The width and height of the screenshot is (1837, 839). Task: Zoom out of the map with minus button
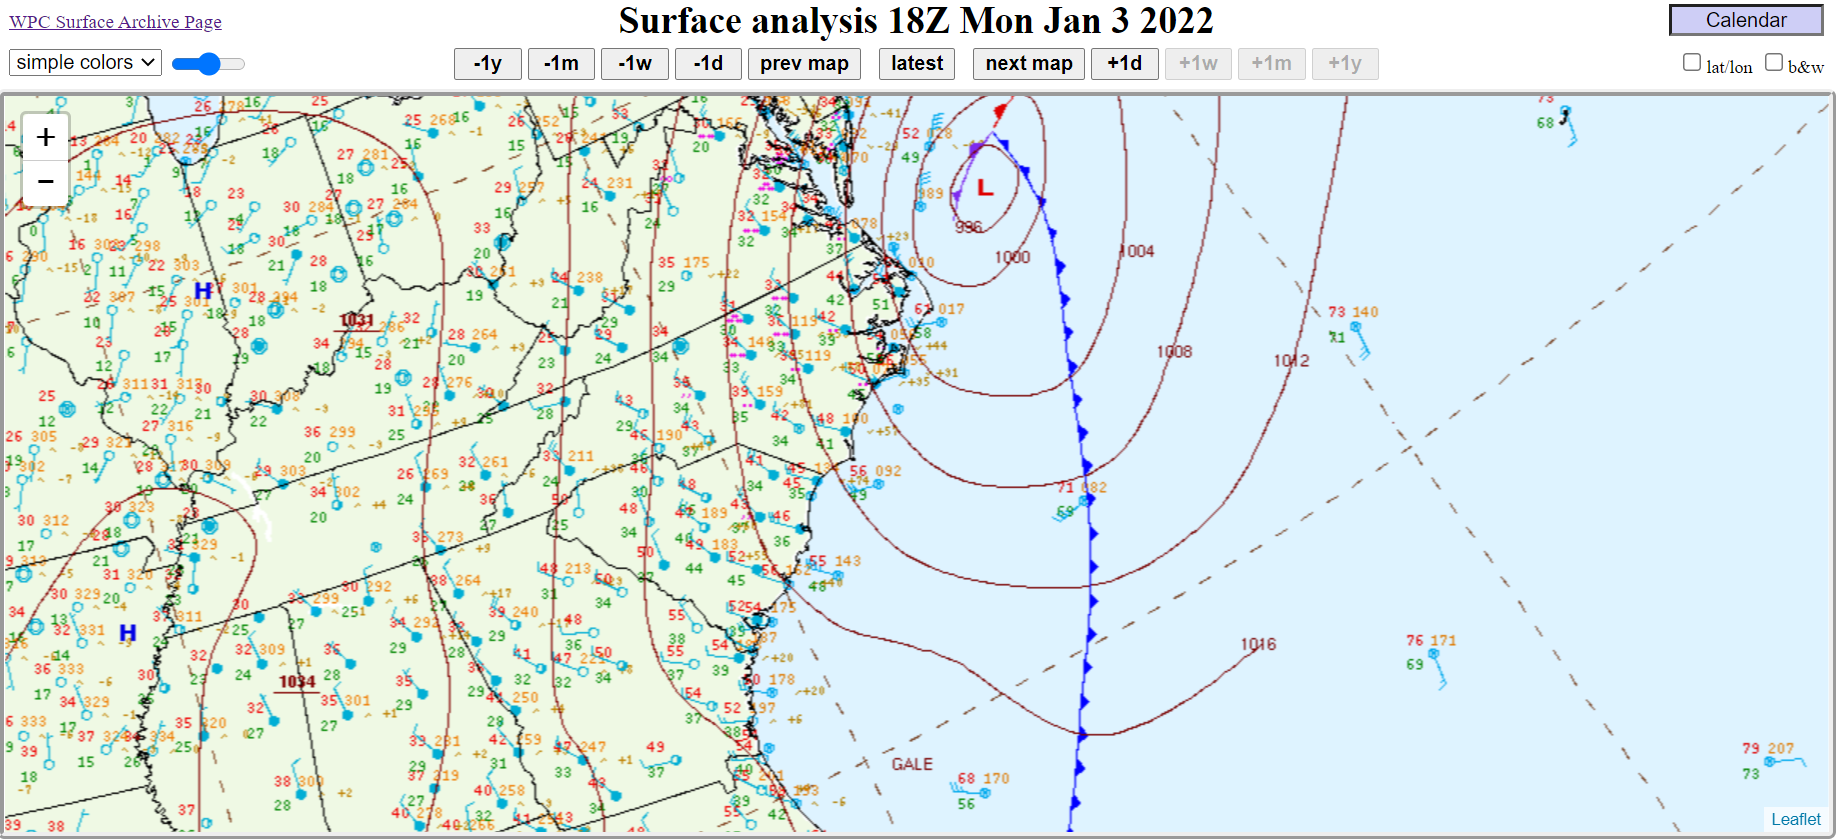pyautogui.click(x=45, y=182)
